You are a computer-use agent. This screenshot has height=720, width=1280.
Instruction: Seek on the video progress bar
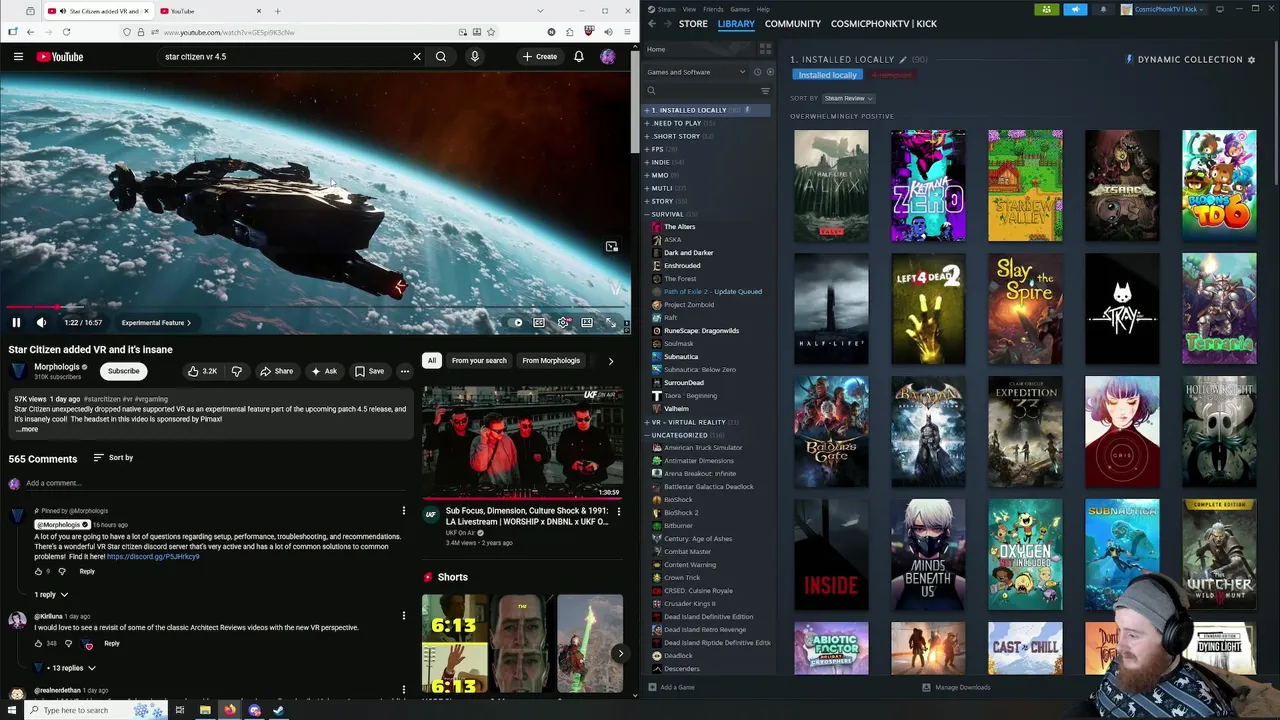coord(315,307)
